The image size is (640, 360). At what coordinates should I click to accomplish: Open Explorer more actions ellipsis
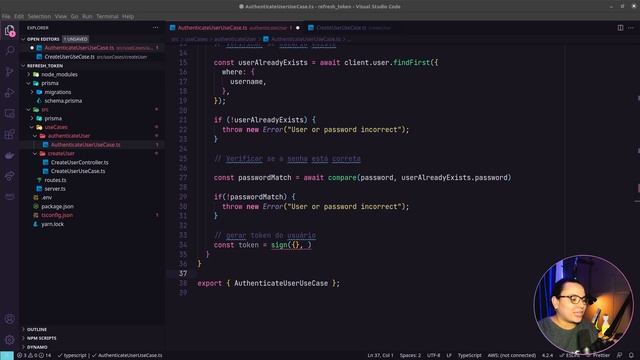coord(156,28)
